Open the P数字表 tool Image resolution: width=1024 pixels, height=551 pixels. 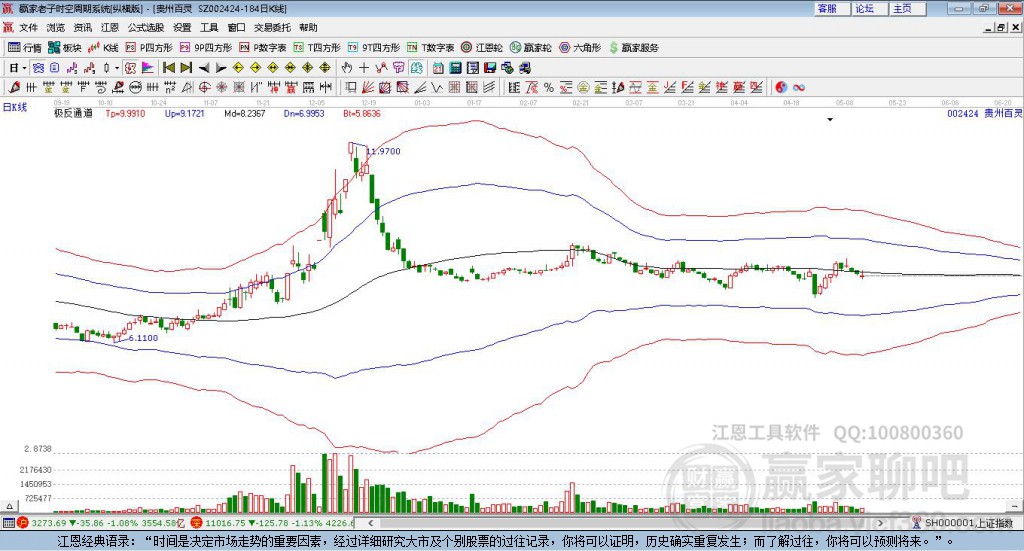(x=263, y=48)
